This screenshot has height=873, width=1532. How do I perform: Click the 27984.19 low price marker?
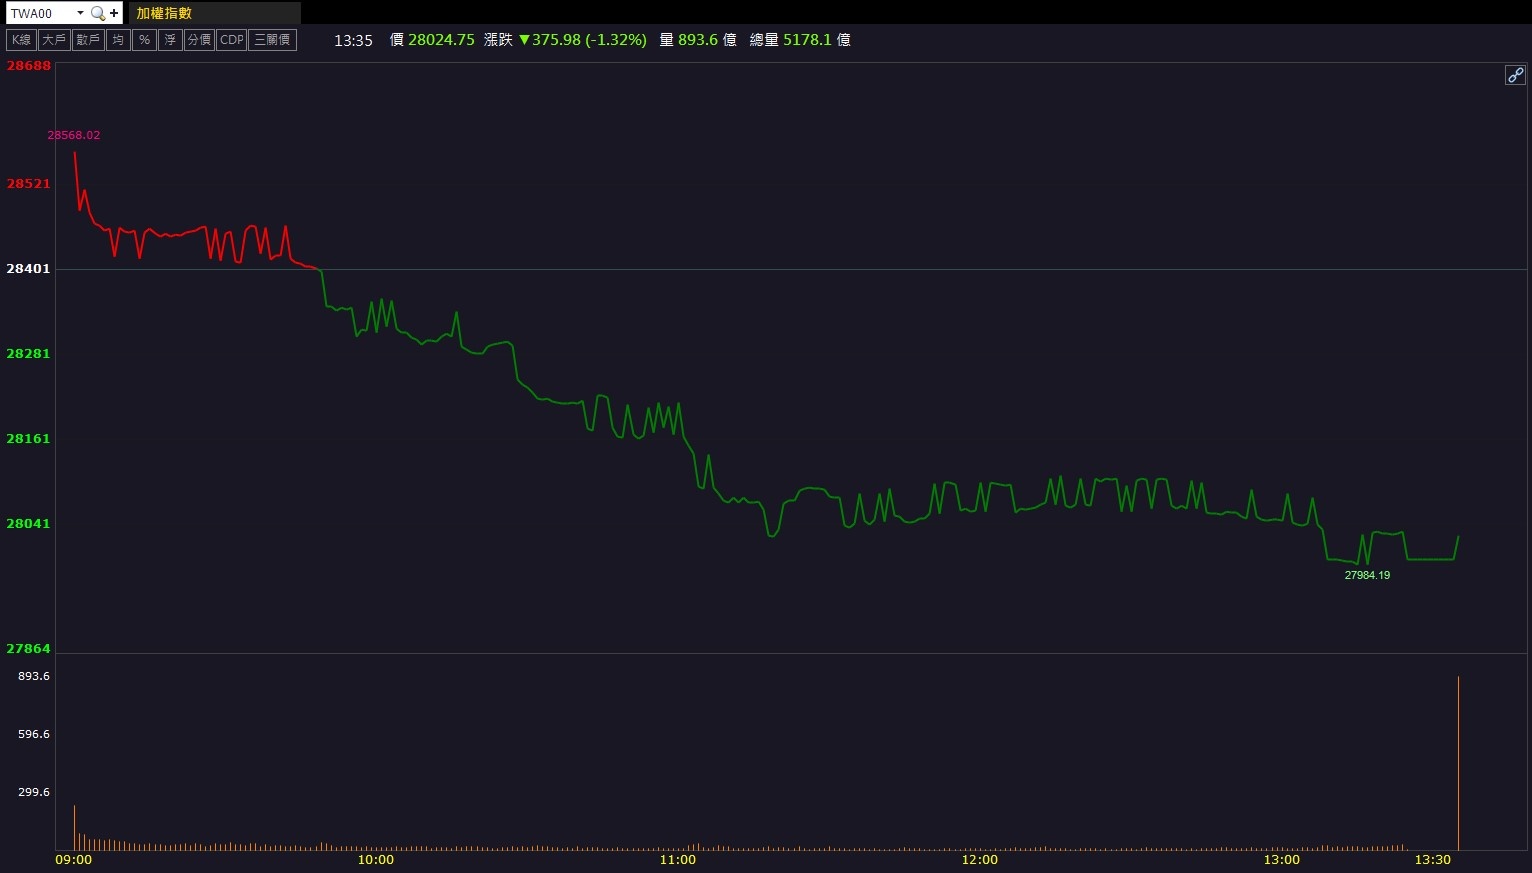(1367, 575)
